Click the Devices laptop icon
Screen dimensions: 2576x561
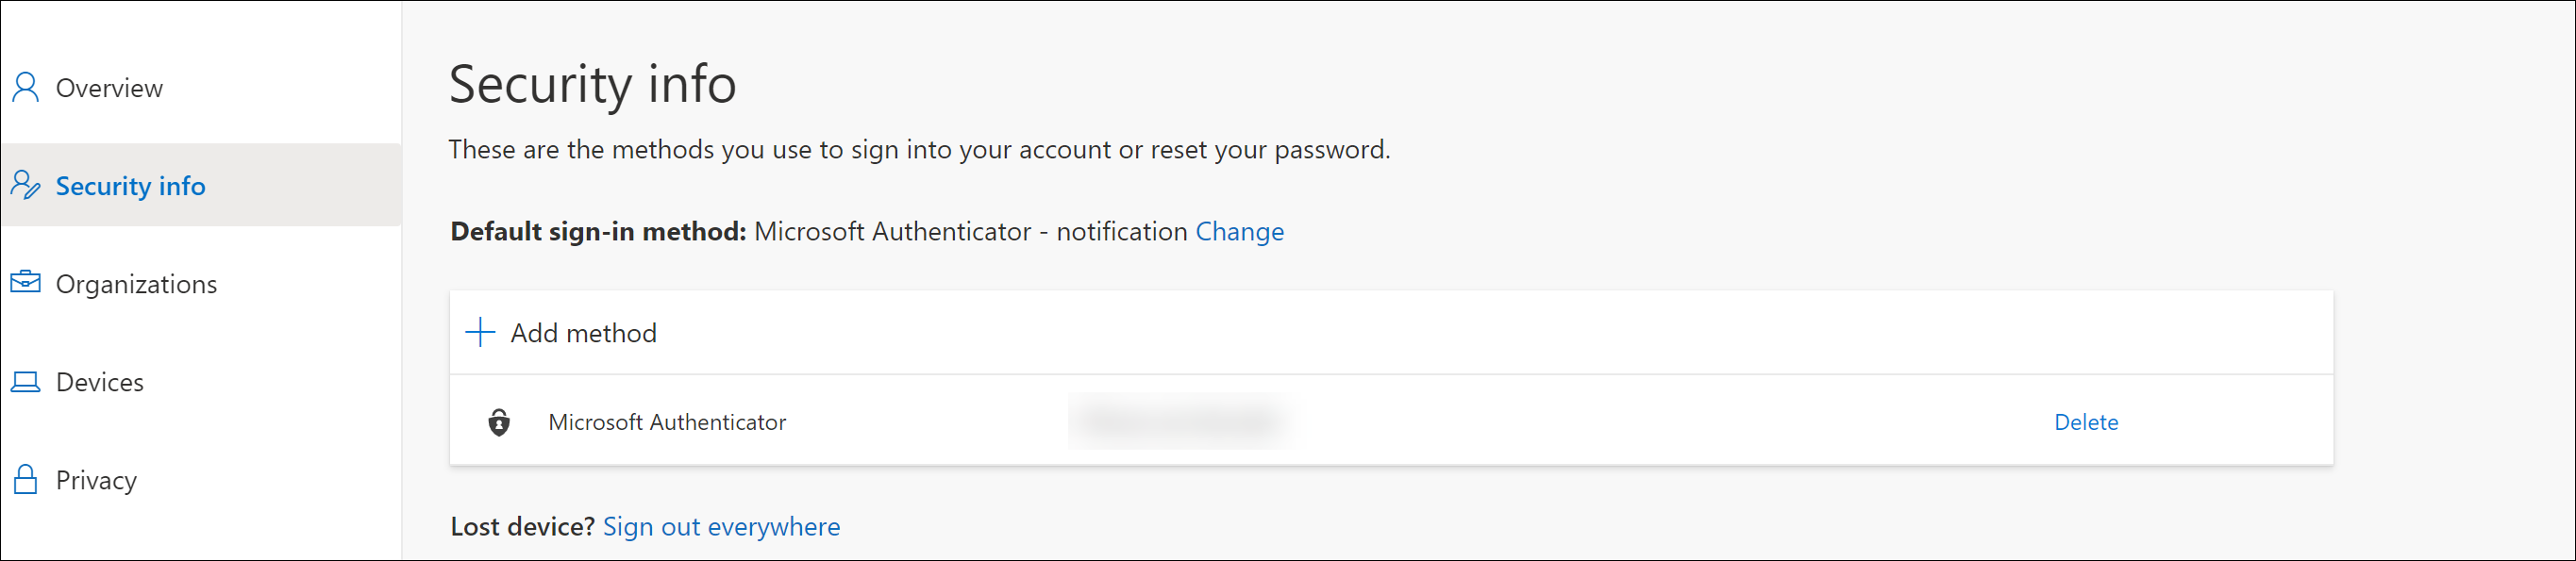coord(25,381)
